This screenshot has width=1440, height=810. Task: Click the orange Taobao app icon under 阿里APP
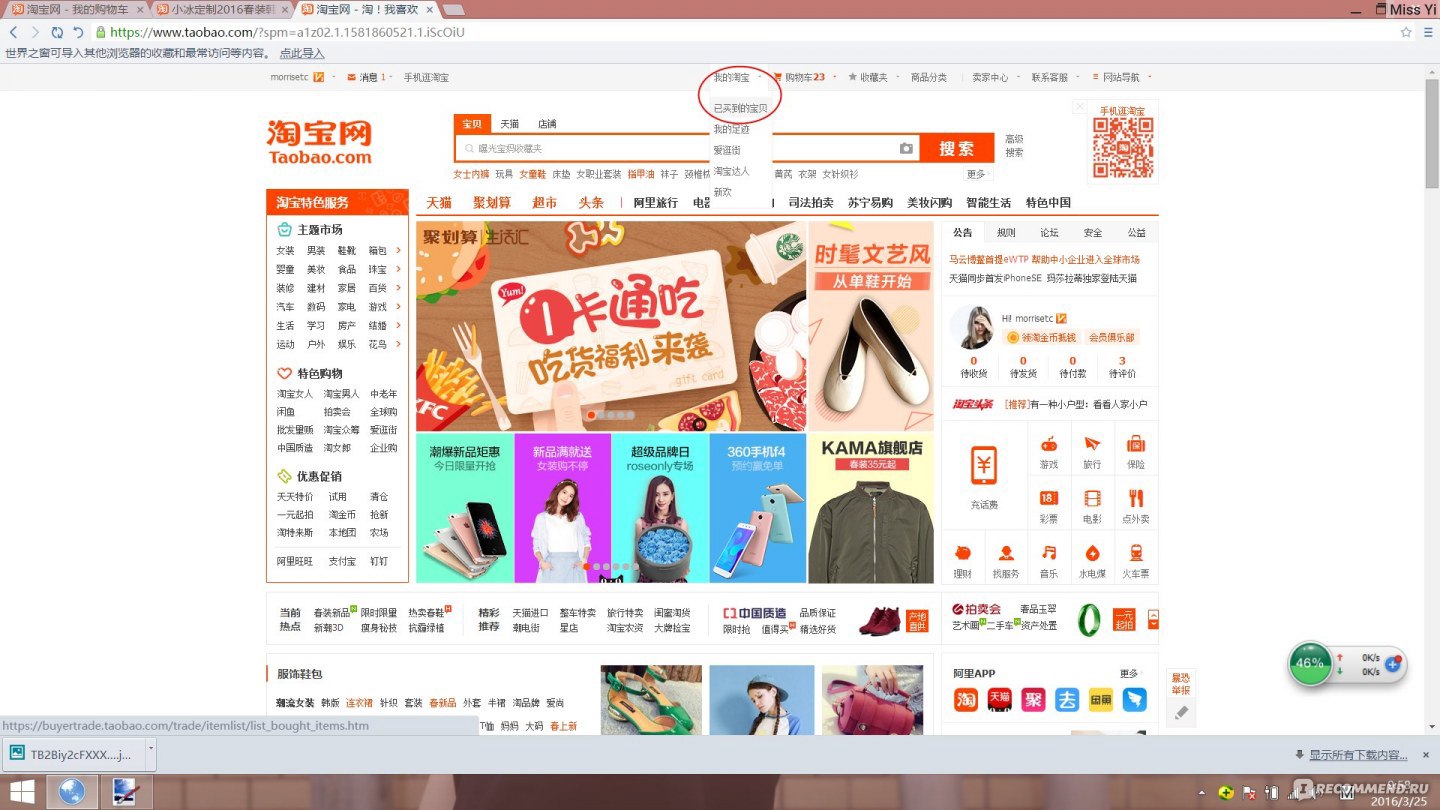tap(966, 700)
